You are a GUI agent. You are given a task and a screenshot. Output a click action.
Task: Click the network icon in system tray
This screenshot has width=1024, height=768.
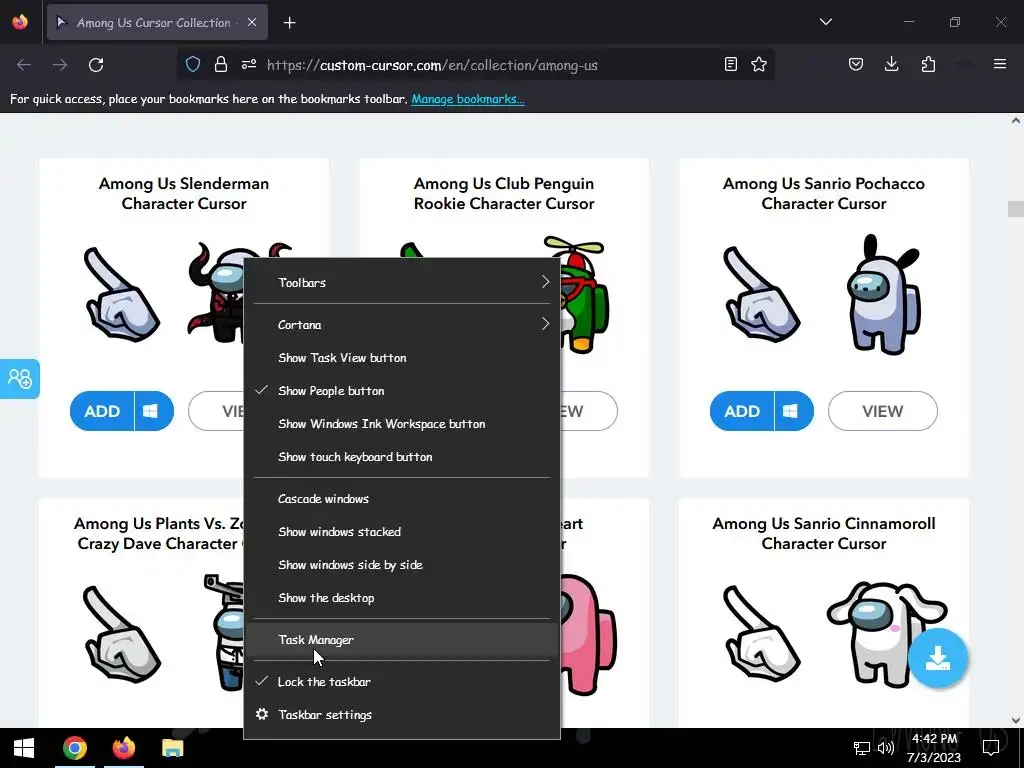click(x=861, y=748)
